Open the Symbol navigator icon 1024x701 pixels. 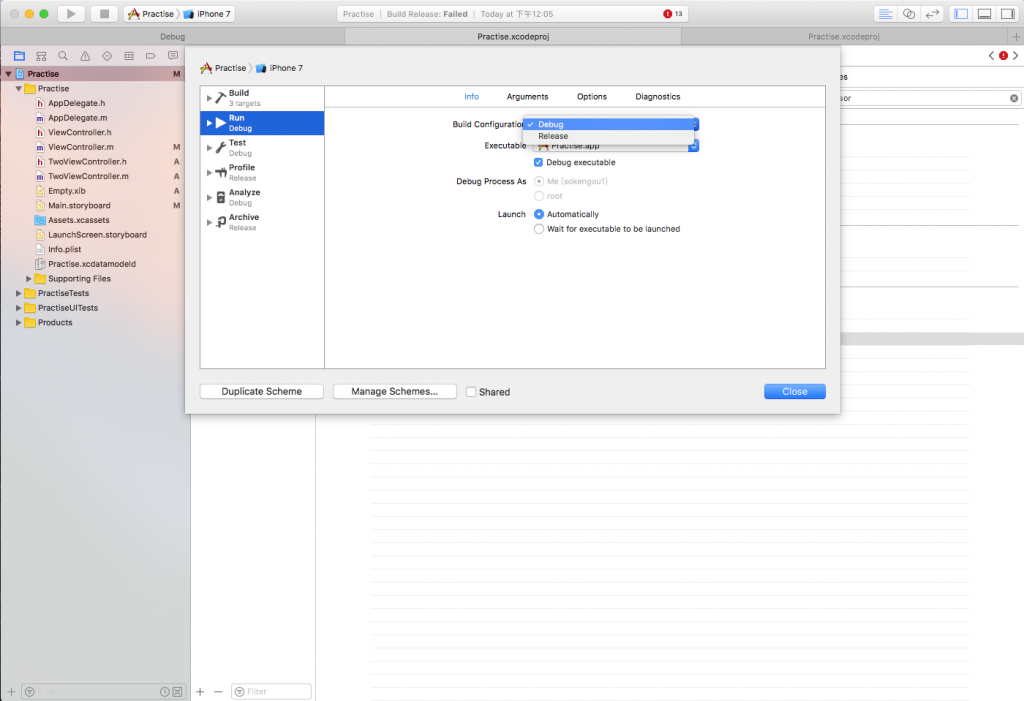pyautogui.click(x=41, y=56)
